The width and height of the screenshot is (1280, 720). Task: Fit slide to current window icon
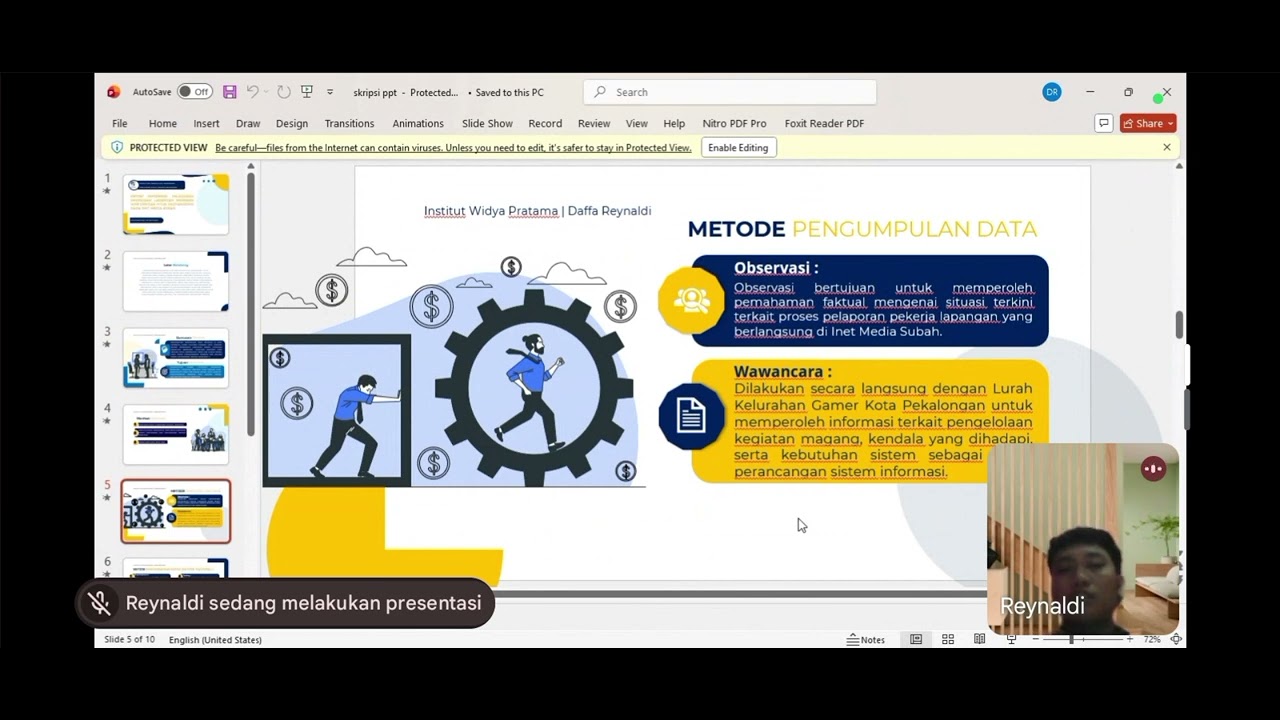click(x=1176, y=639)
